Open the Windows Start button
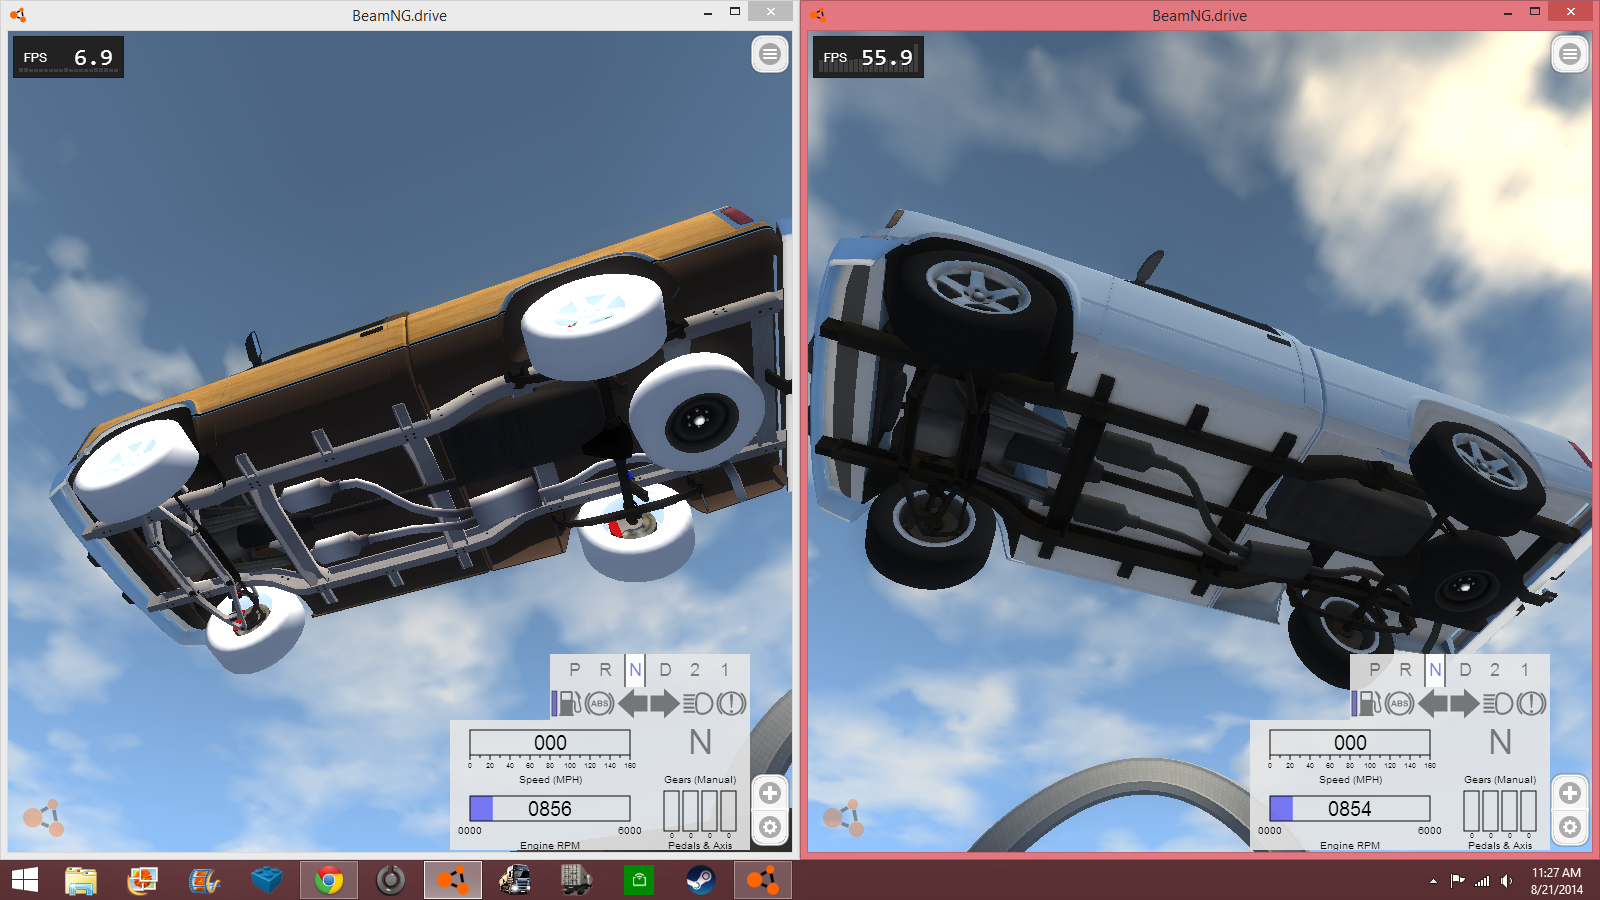The height and width of the screenshot is (900, 1600). (x=25, y=880)
